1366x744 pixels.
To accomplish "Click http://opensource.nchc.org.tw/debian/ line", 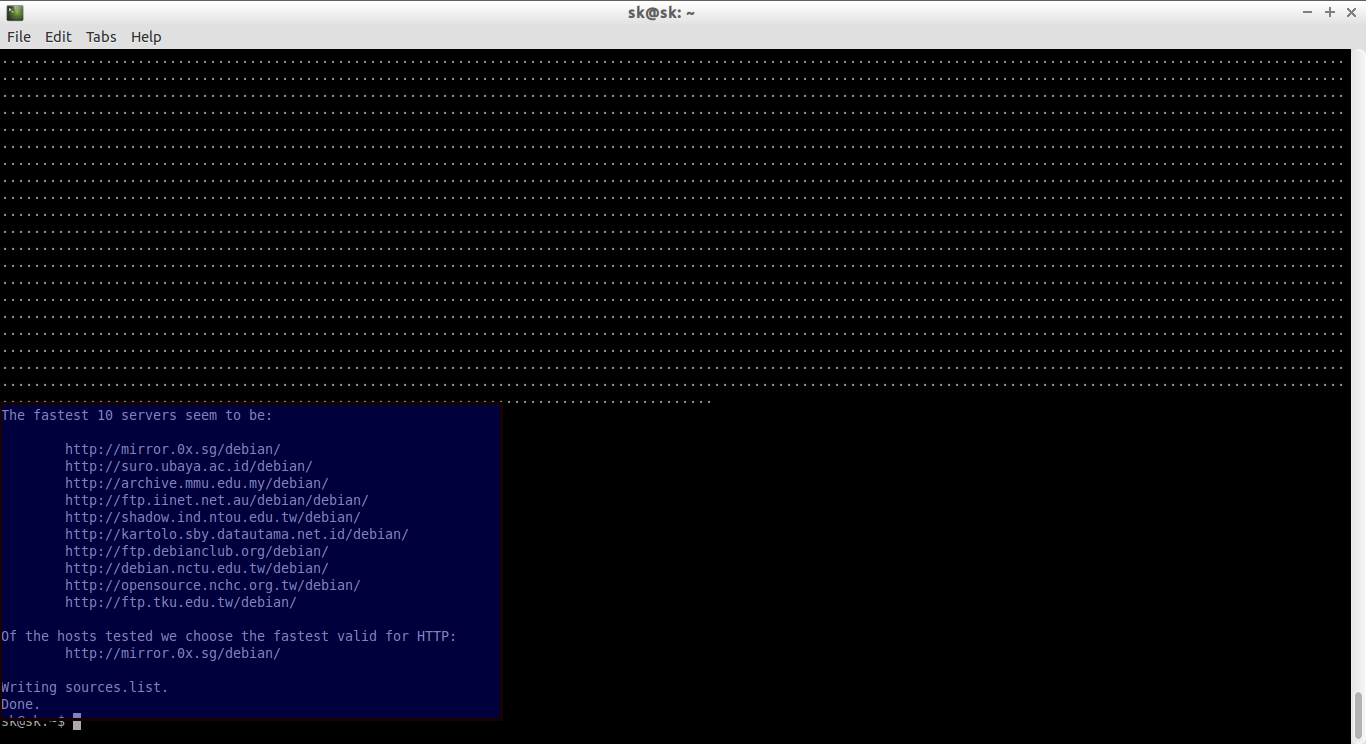I will tap(213, 586).
